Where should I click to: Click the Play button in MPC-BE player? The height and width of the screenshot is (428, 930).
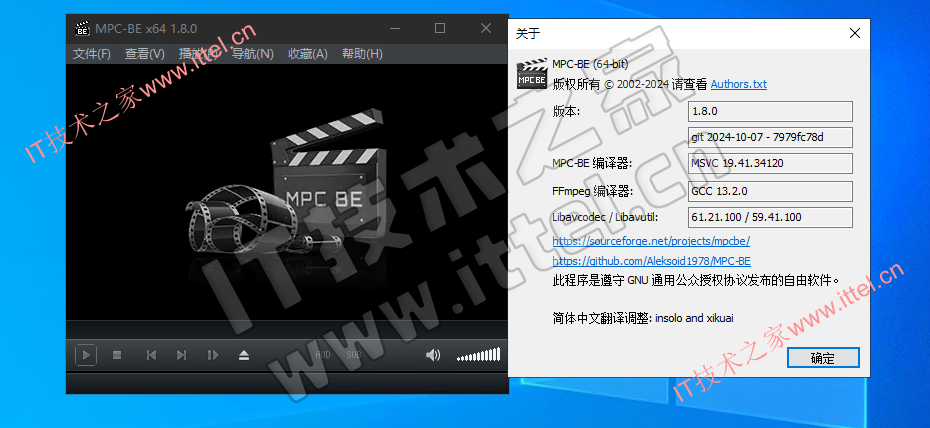click(x=86, y=355)
